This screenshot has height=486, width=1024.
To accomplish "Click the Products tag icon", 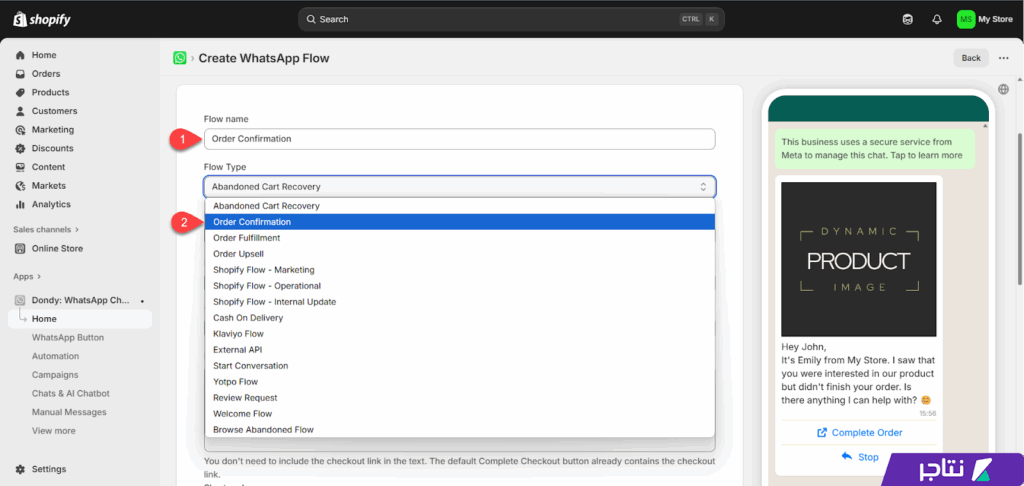I will pyautogui.click(x=20, y=93).
